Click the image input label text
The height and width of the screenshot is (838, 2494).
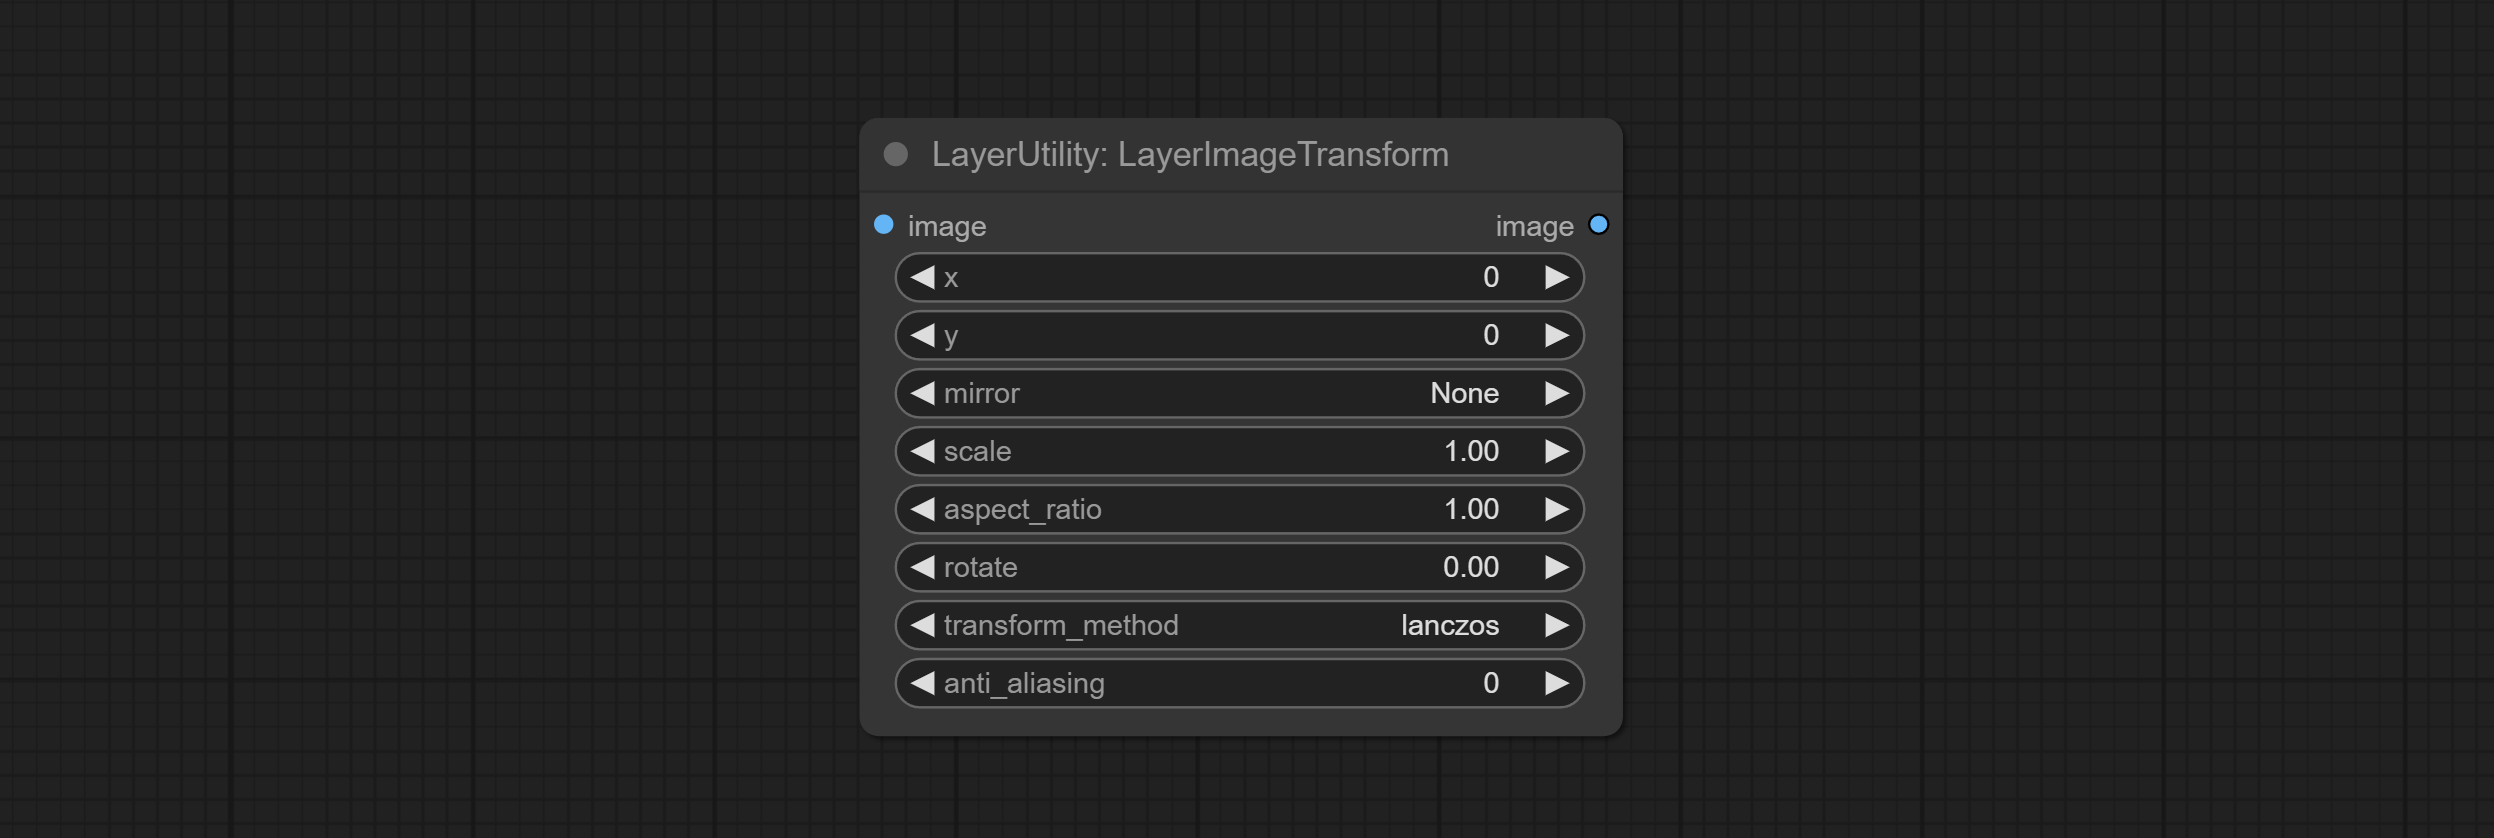[947, 227]
